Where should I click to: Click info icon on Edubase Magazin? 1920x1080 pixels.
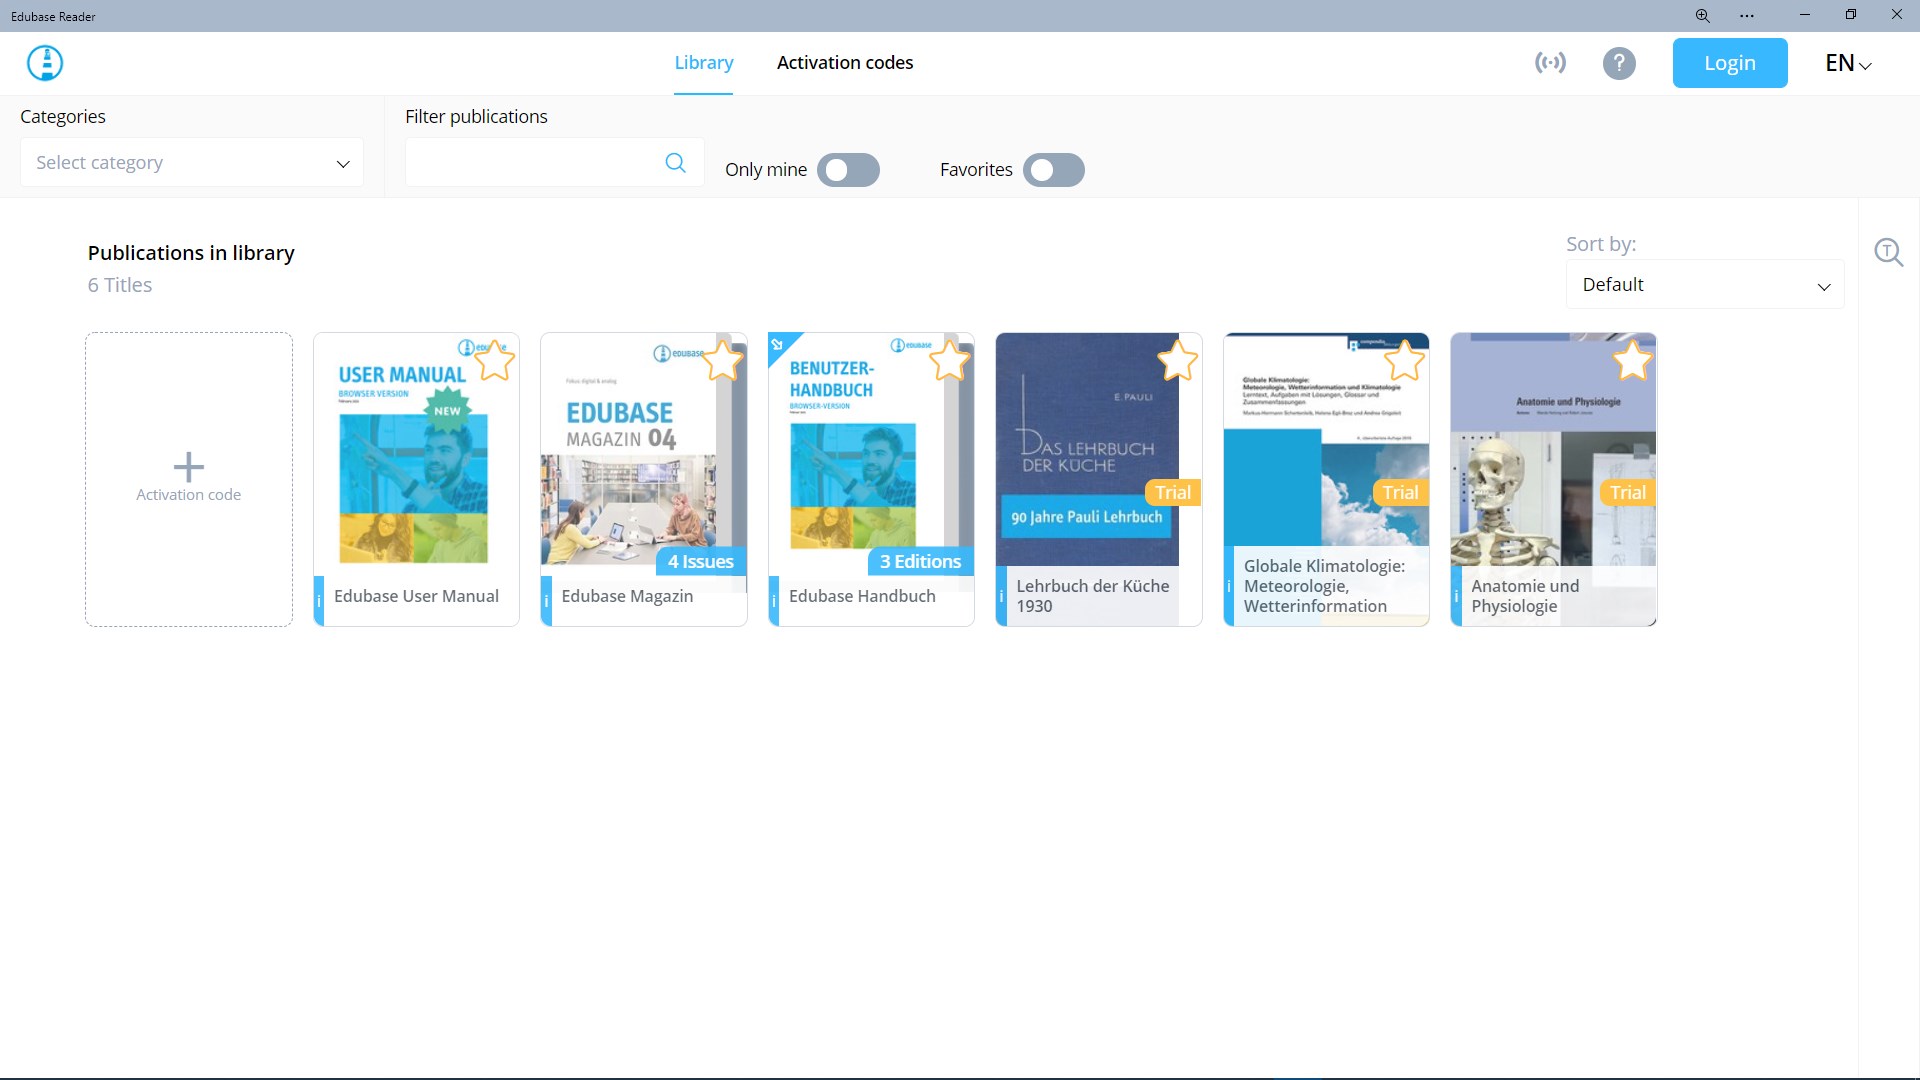(x=546, y=601)
